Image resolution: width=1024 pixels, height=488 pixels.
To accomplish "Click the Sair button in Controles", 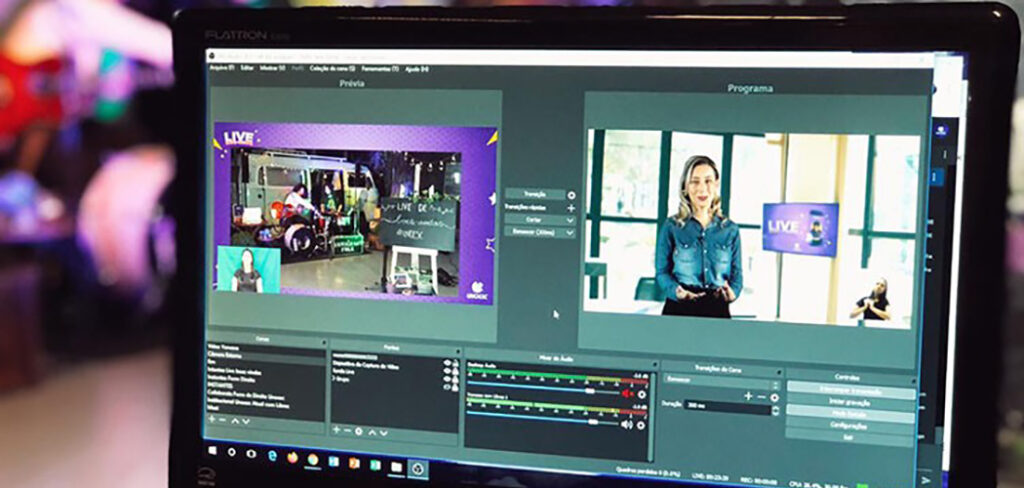I will [850, 437].
